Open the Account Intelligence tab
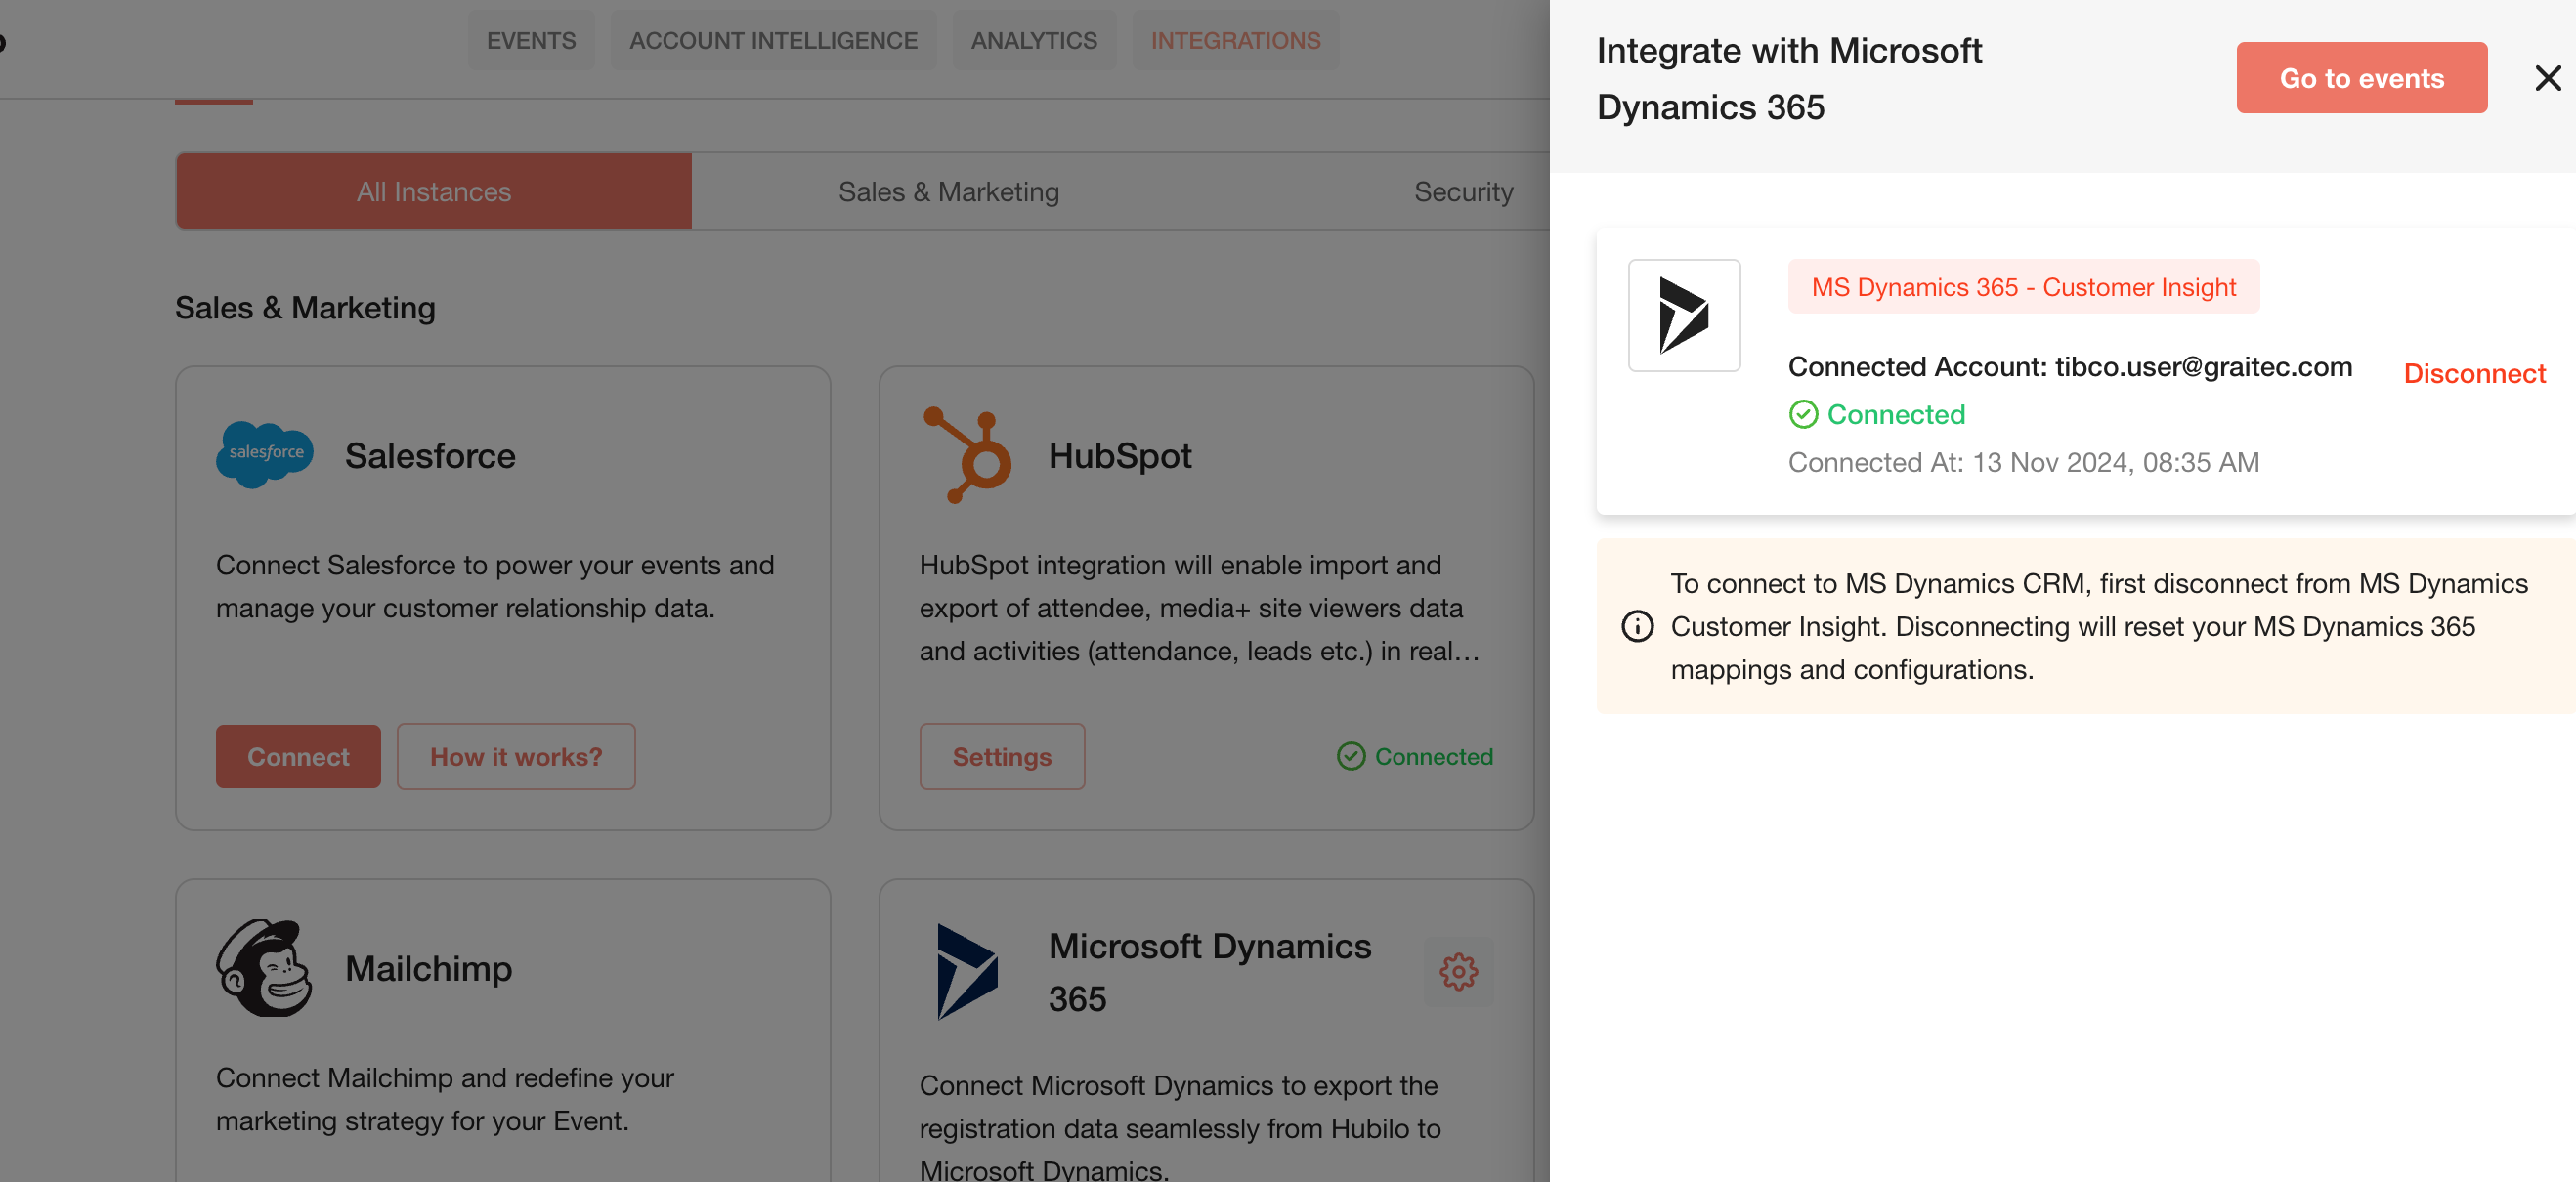The width and height of the screenshot is (2576, 1182). pyautogui.click(x=773, y=40)
